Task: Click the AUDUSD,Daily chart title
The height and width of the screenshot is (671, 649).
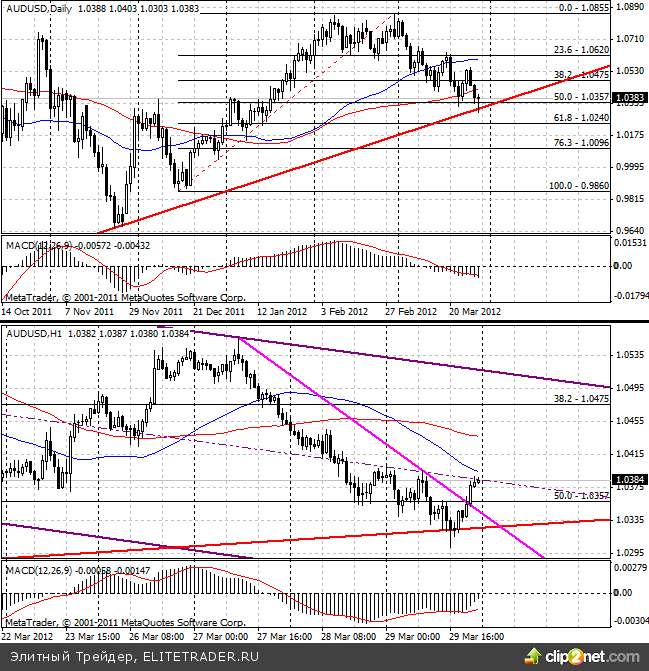Action: pos(36,8)
